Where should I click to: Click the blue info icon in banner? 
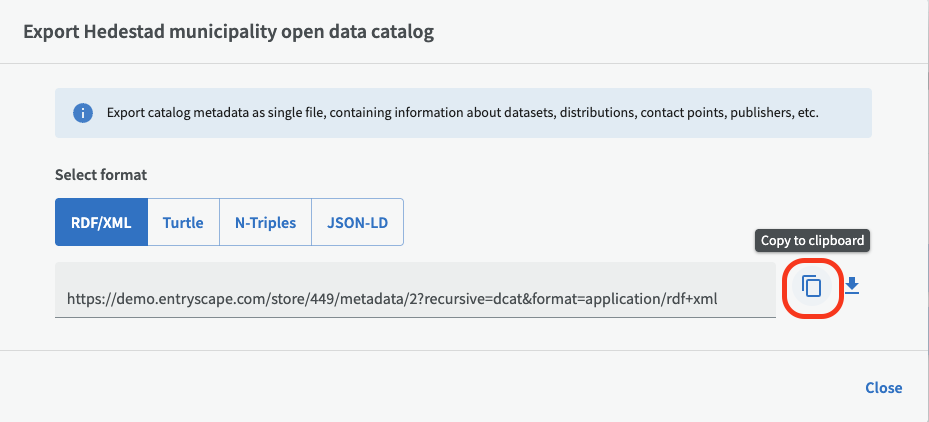[x=83, y=113]
